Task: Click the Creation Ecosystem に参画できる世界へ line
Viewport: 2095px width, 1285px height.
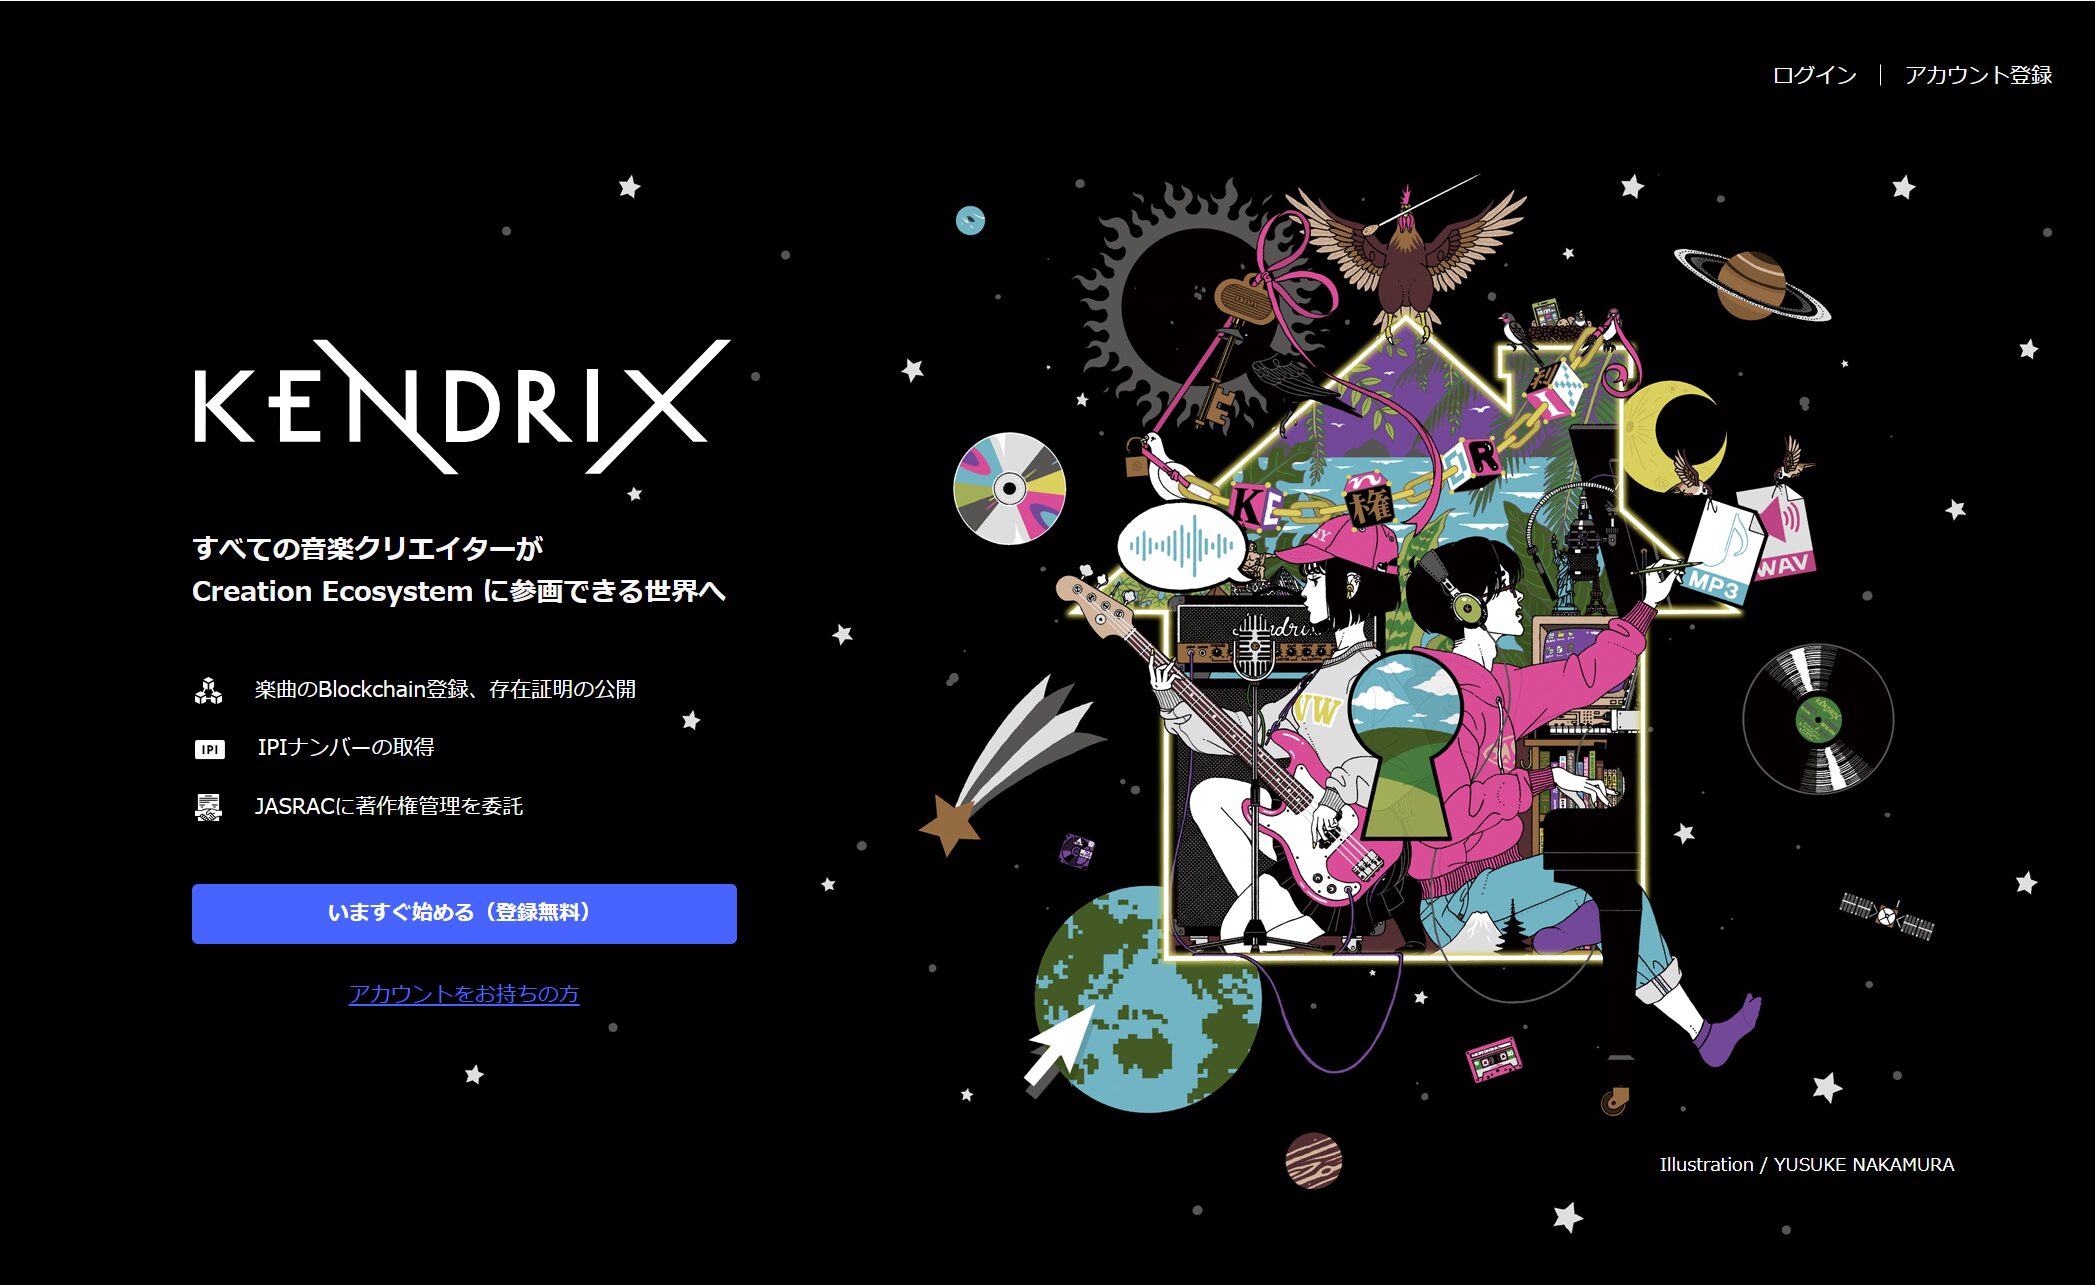Action: [x=459, y=592]
